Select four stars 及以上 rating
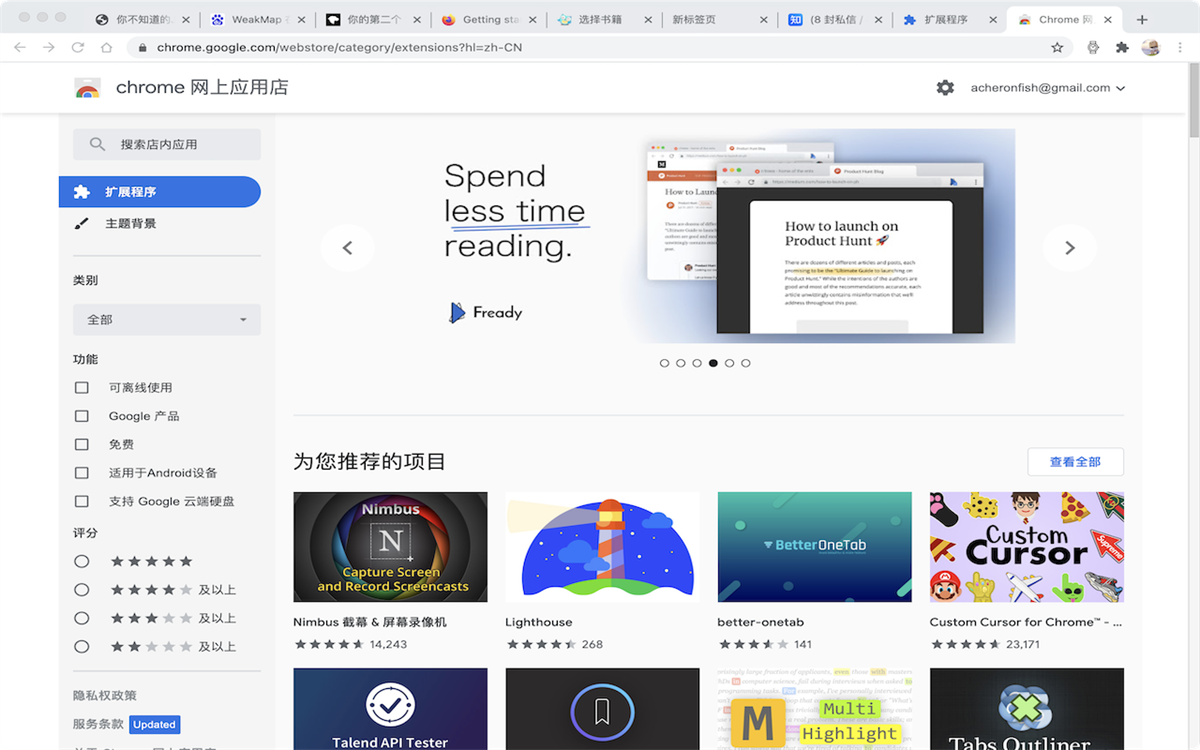1200x750 pixels. (x=82, y=590)
